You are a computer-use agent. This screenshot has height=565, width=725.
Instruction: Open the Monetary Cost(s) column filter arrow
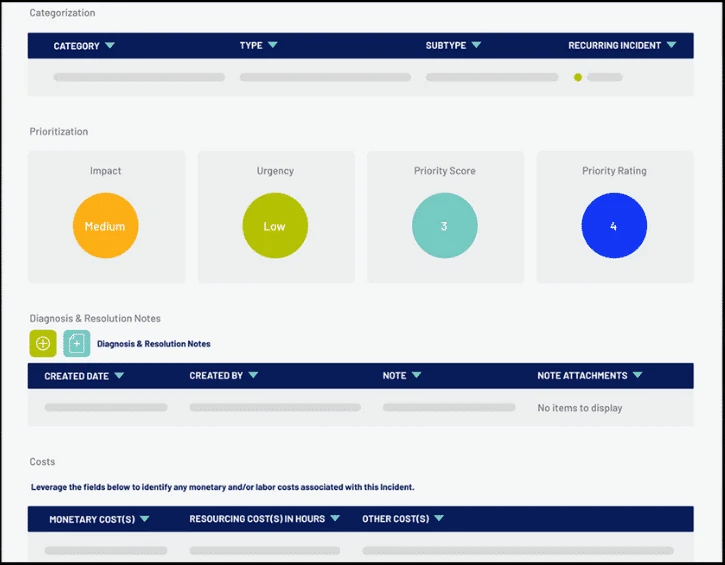(145, 519)
